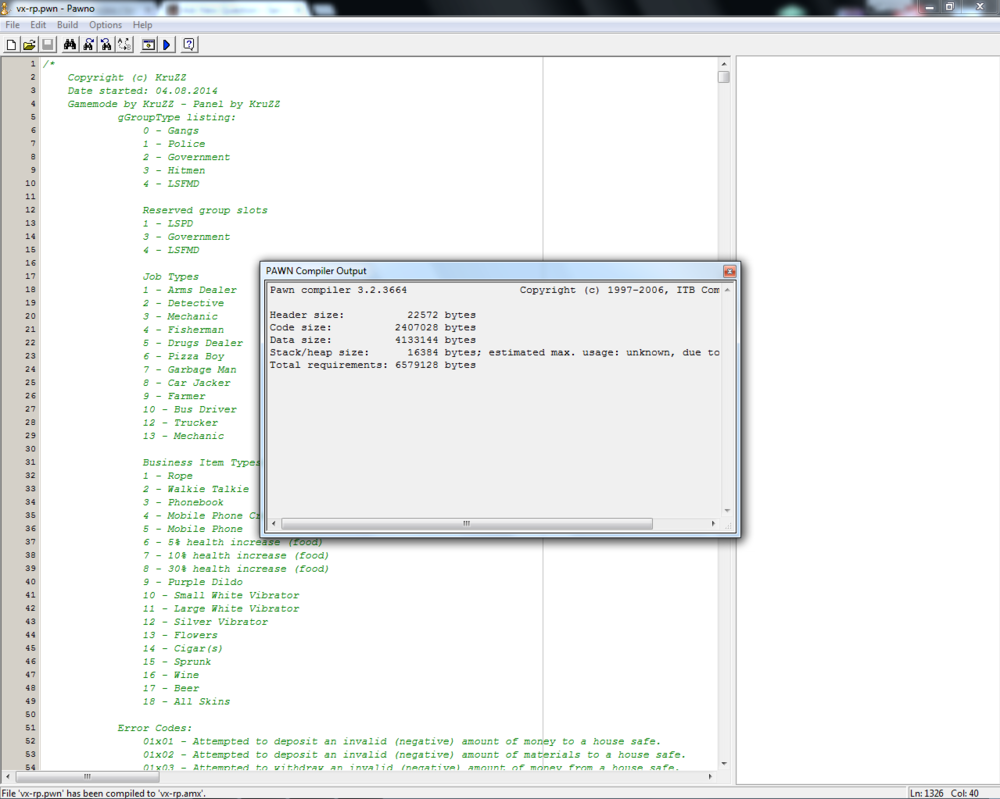Click 'Pawn compiler 3.2.3664' header text
Viewport: 1000px width, 799px height.
[338, 290]
